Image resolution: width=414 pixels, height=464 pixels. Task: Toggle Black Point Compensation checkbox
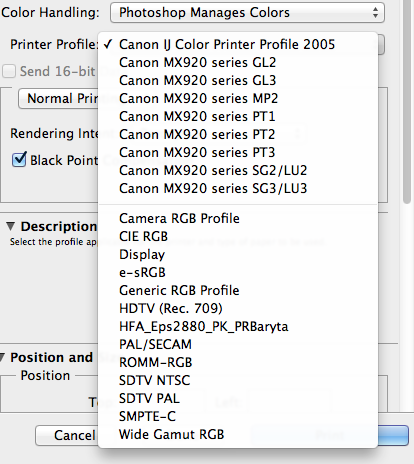[x=19, y=159]
